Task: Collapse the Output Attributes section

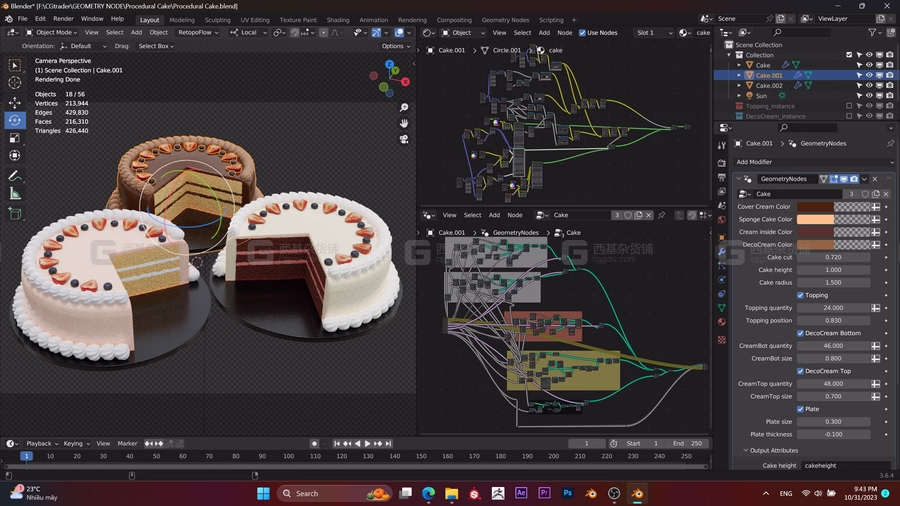Action: 746,451
